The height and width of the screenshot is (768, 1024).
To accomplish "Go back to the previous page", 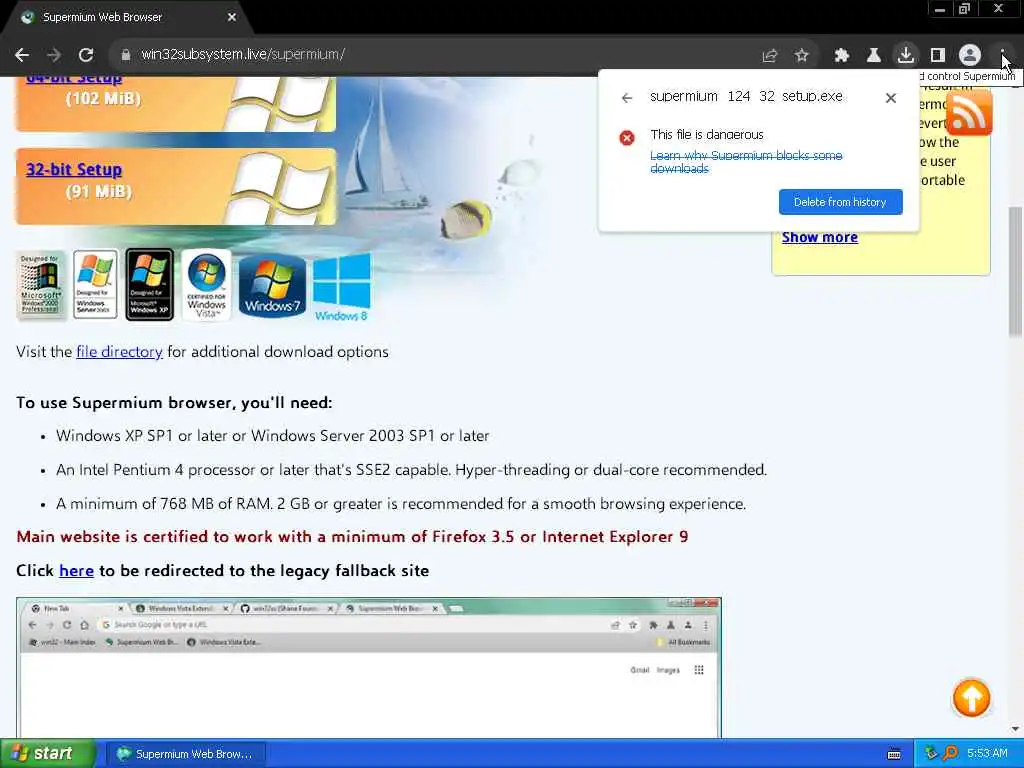I will pyautogui.click(x=22, y=55).
